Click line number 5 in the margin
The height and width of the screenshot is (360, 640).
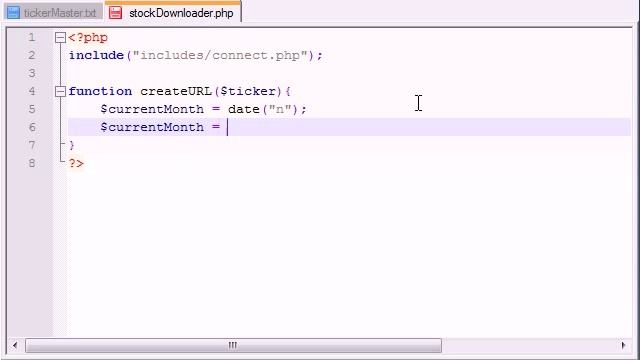[31, 109]
